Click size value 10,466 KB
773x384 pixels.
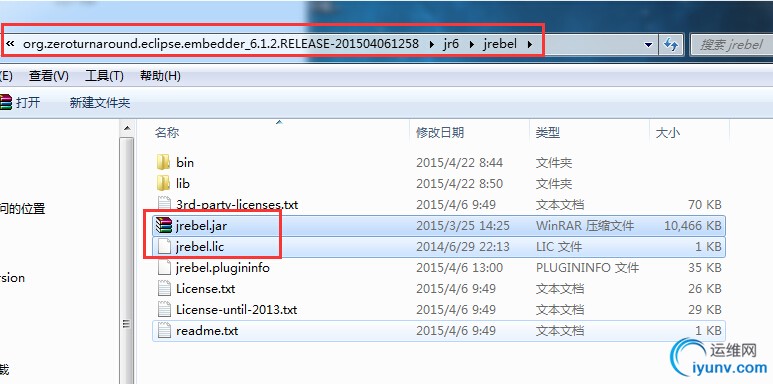point(693,226)
